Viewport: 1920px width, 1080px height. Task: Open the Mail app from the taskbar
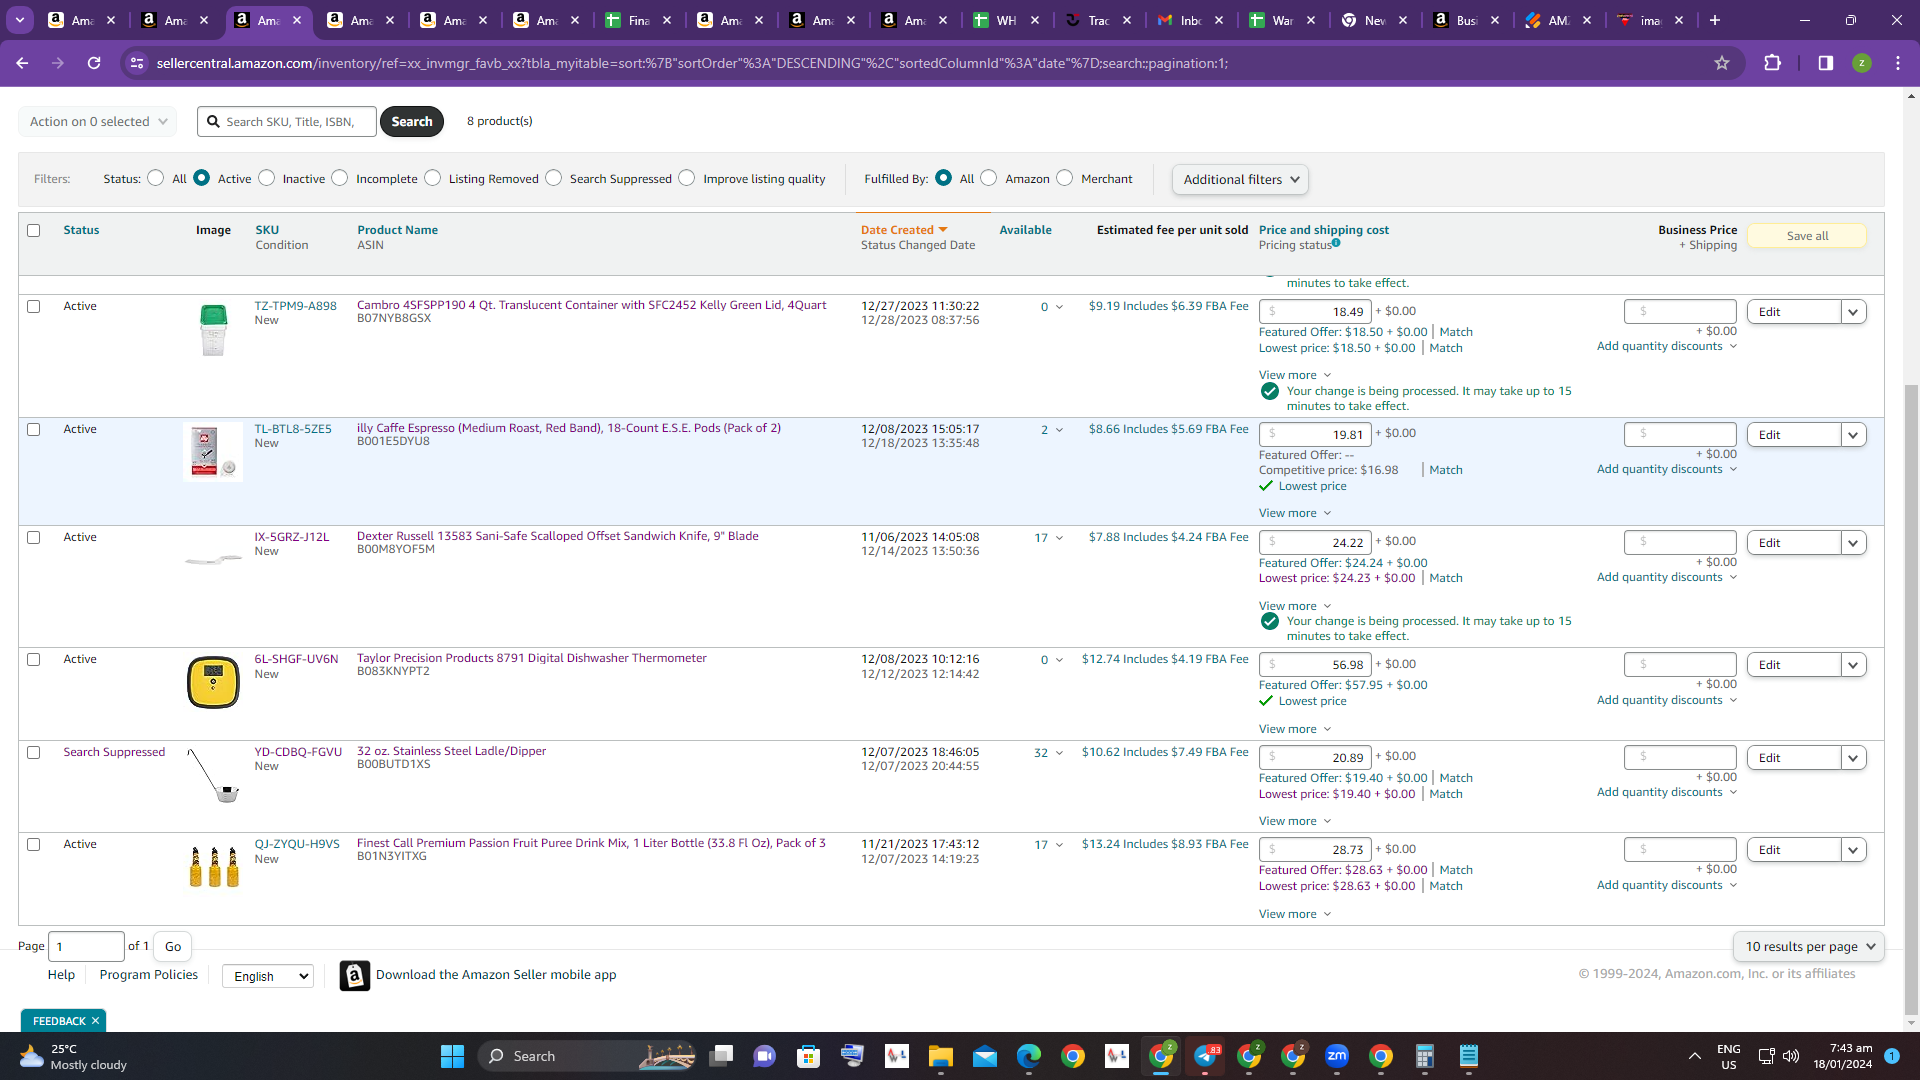point(985,1056)
